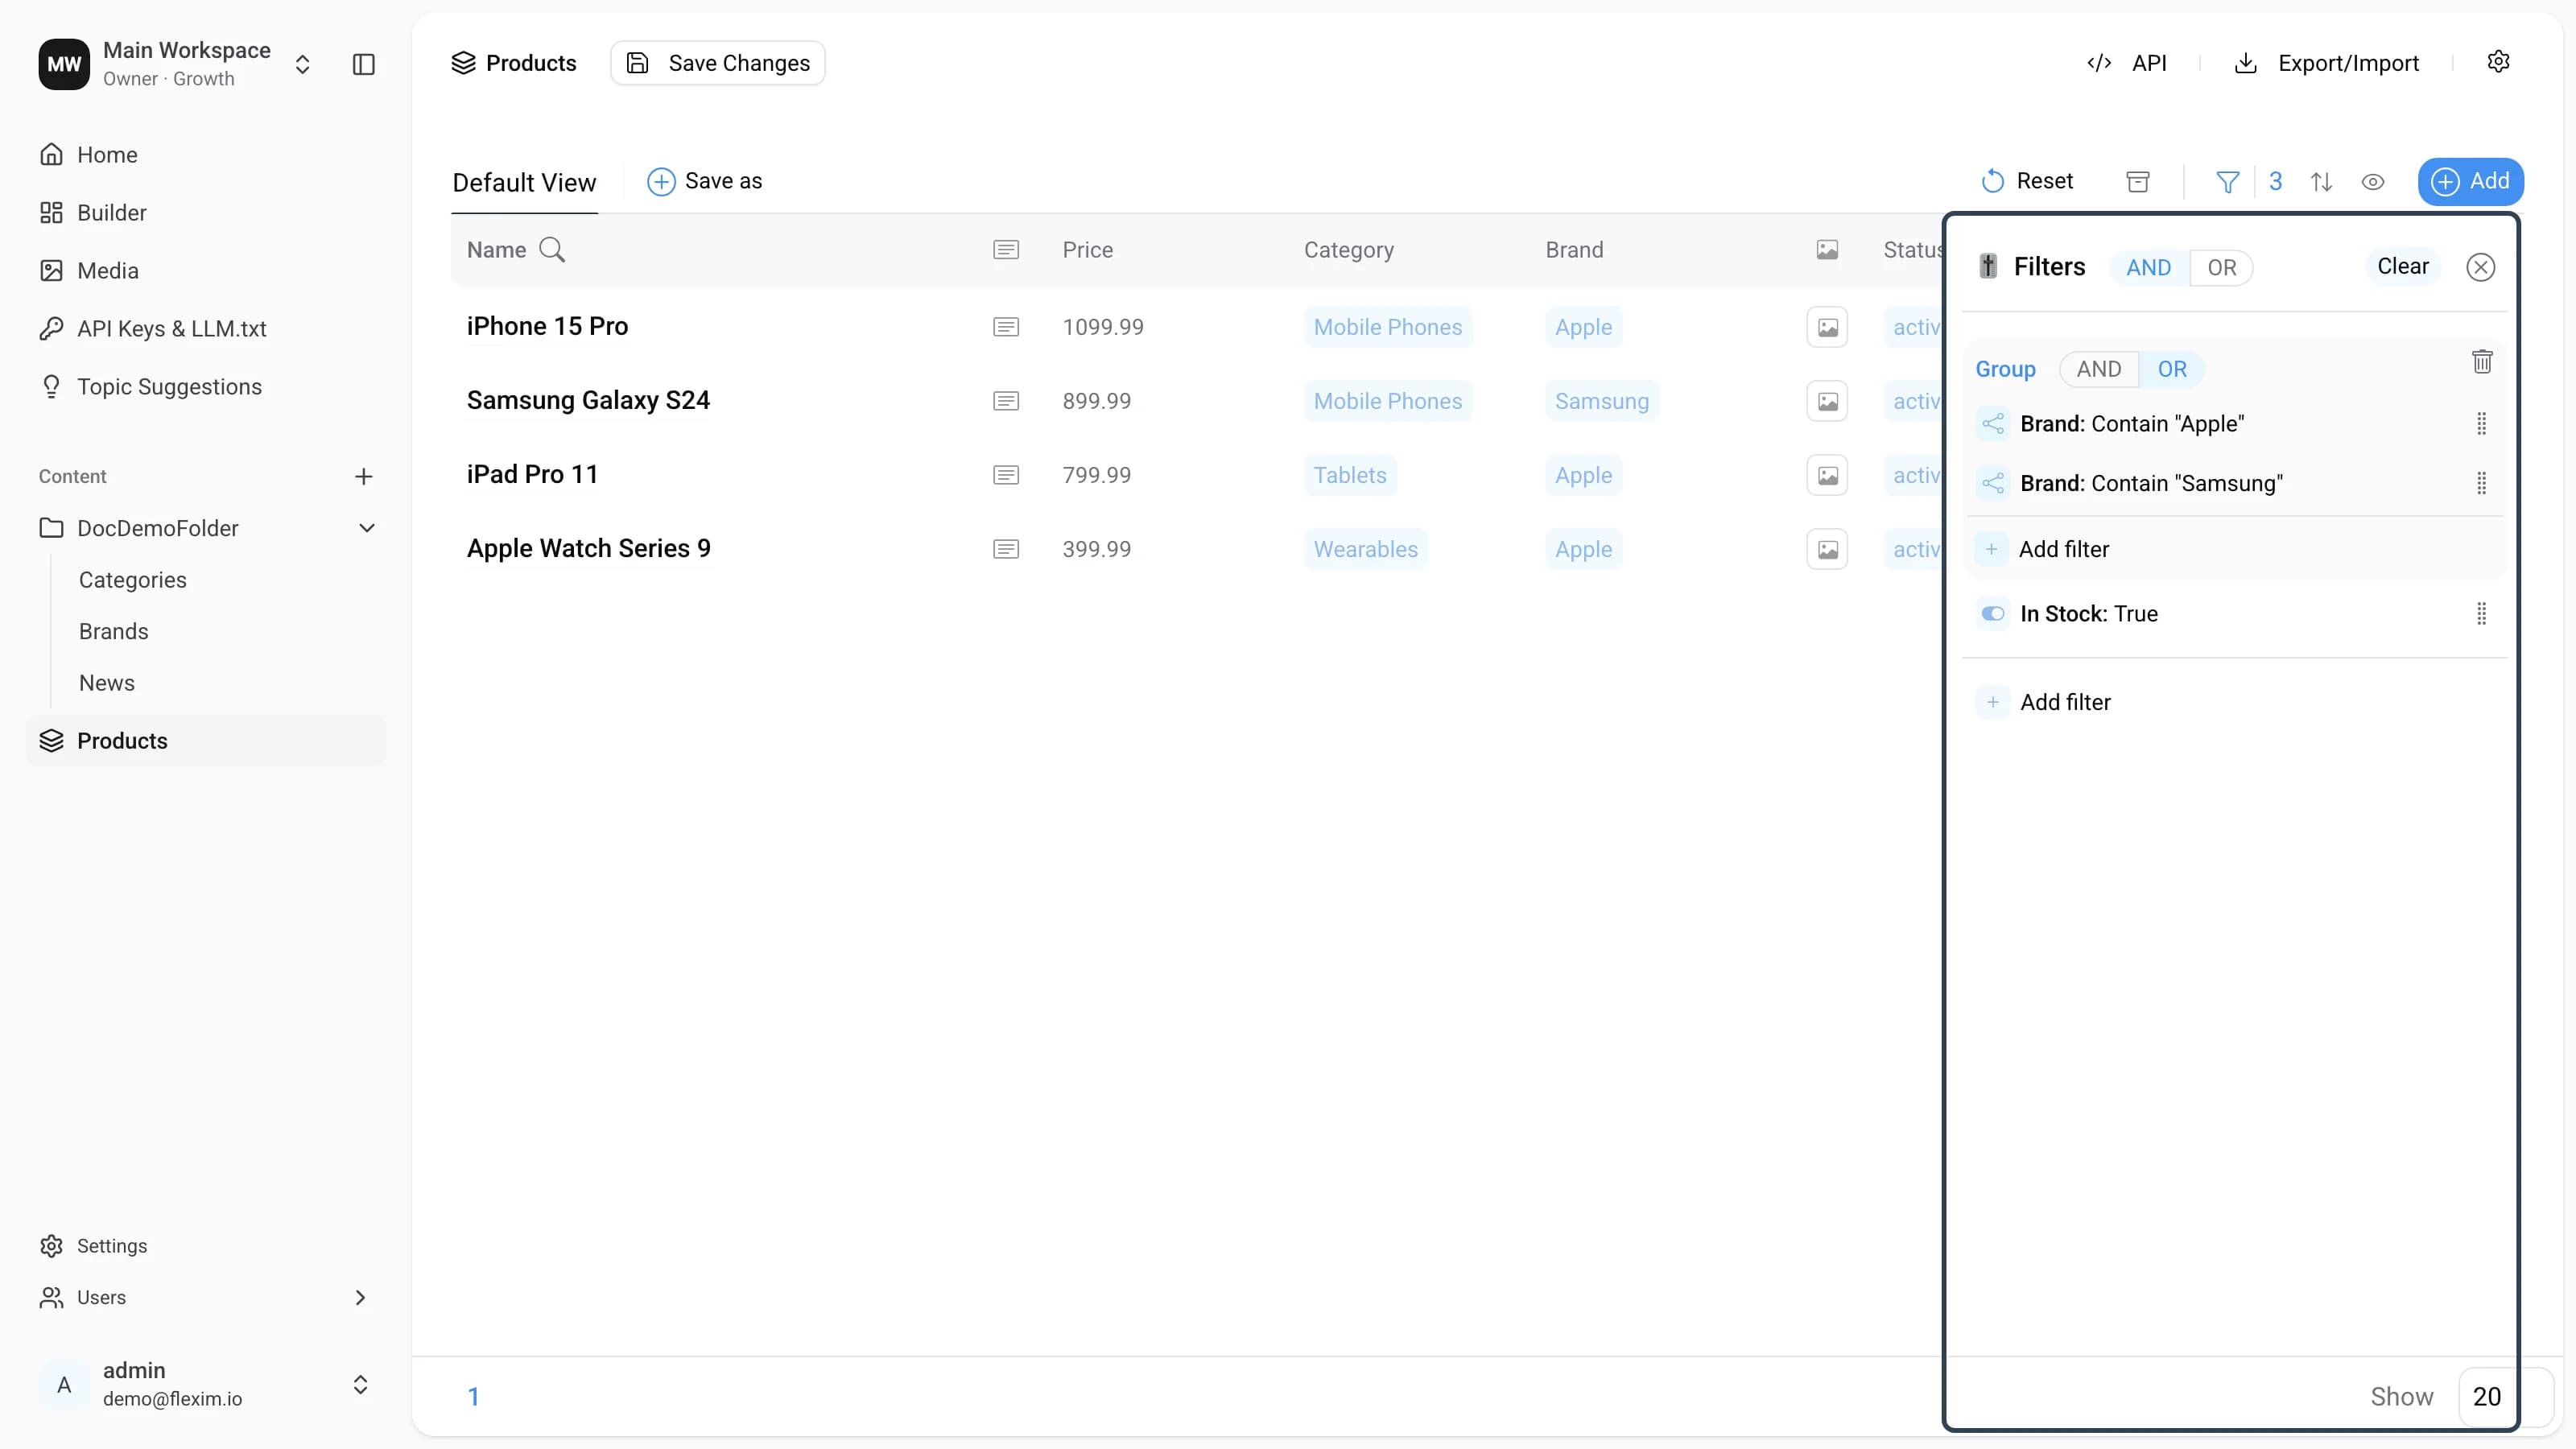Search names with the magnifier icon
This screenshot has width=2576, height=1449.
(x=552, y=250)
